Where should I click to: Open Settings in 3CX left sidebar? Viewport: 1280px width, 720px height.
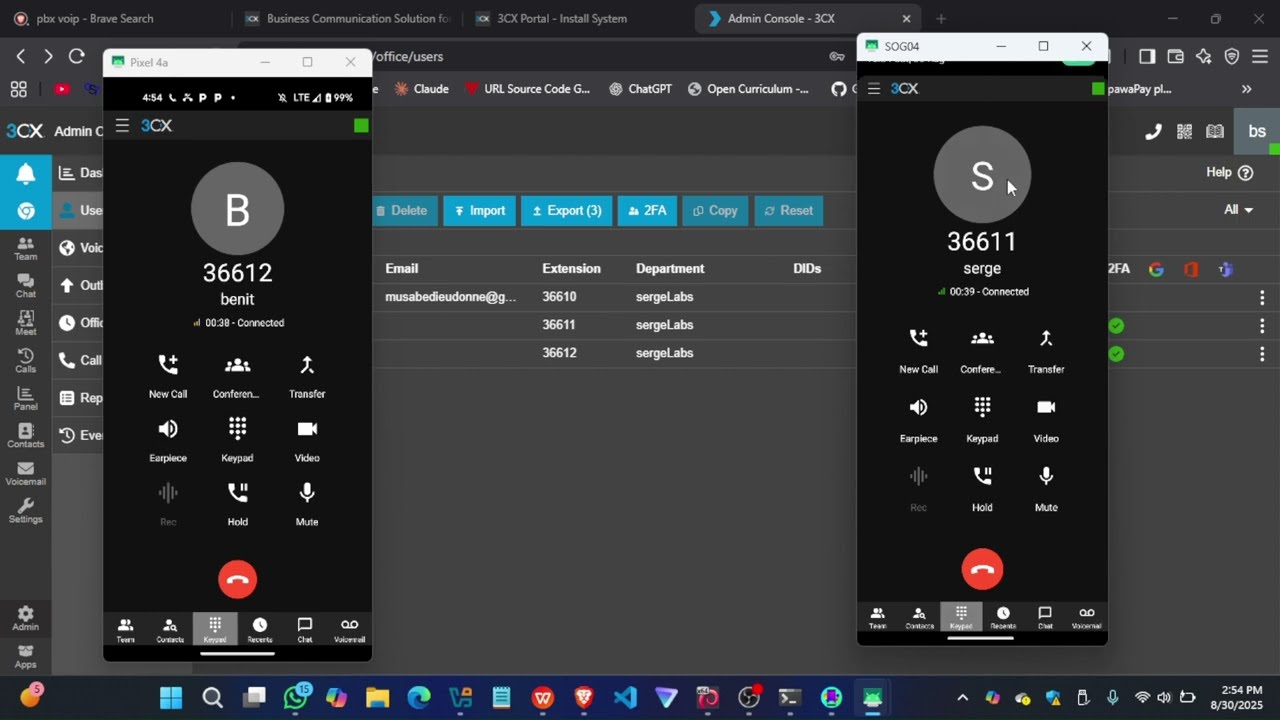pyautogui.click(x=25, y=511)
